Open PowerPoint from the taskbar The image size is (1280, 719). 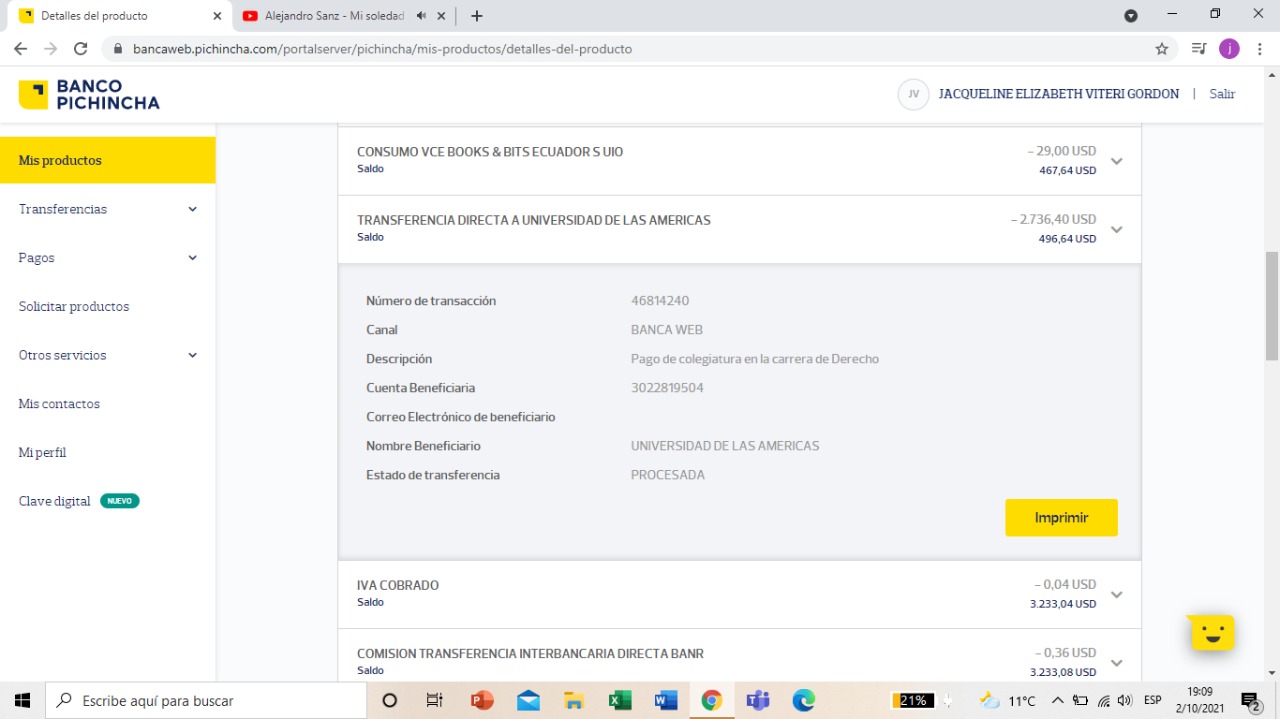(x=482, y=700)
